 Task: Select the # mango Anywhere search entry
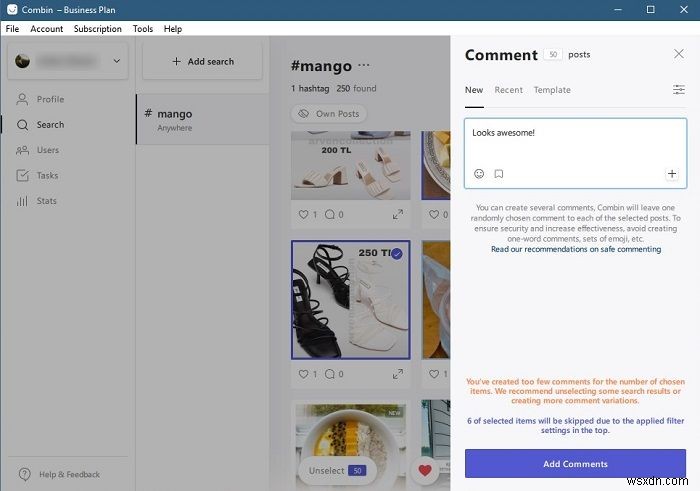tap(203, 119)
